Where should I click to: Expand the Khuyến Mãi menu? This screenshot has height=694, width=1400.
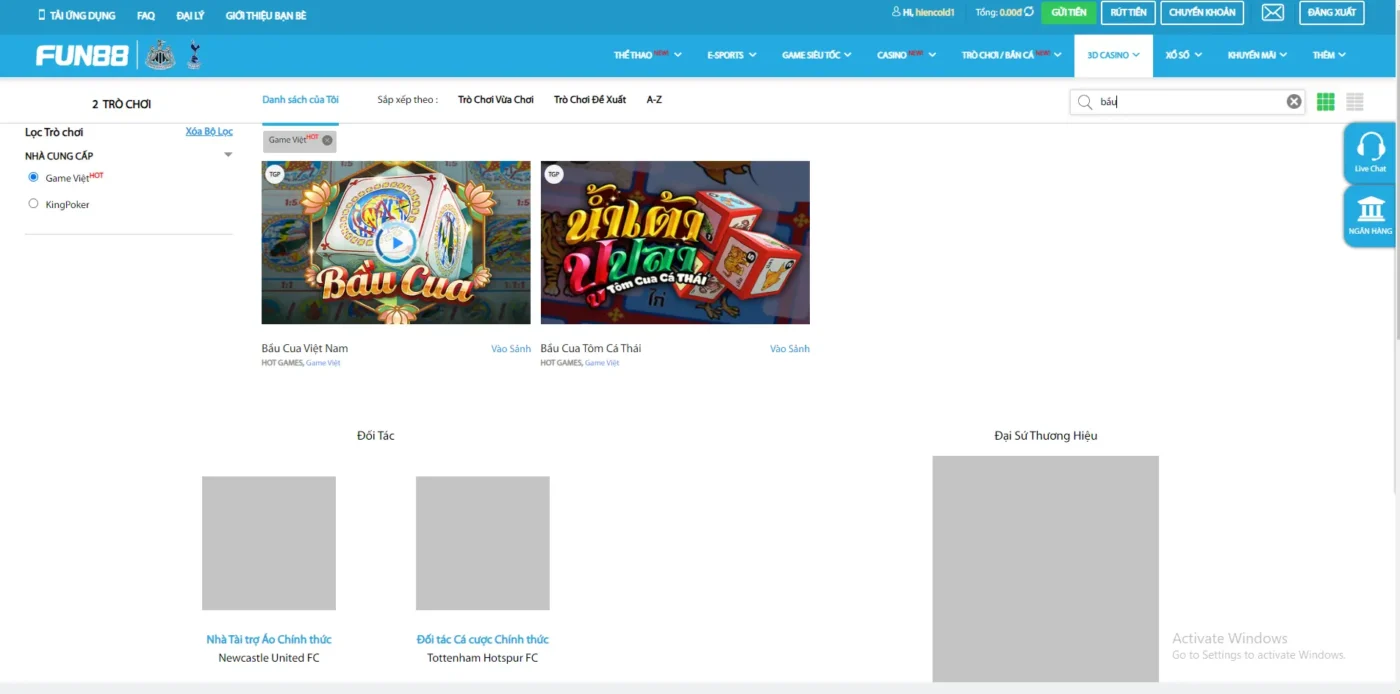tap(1257, 55)
